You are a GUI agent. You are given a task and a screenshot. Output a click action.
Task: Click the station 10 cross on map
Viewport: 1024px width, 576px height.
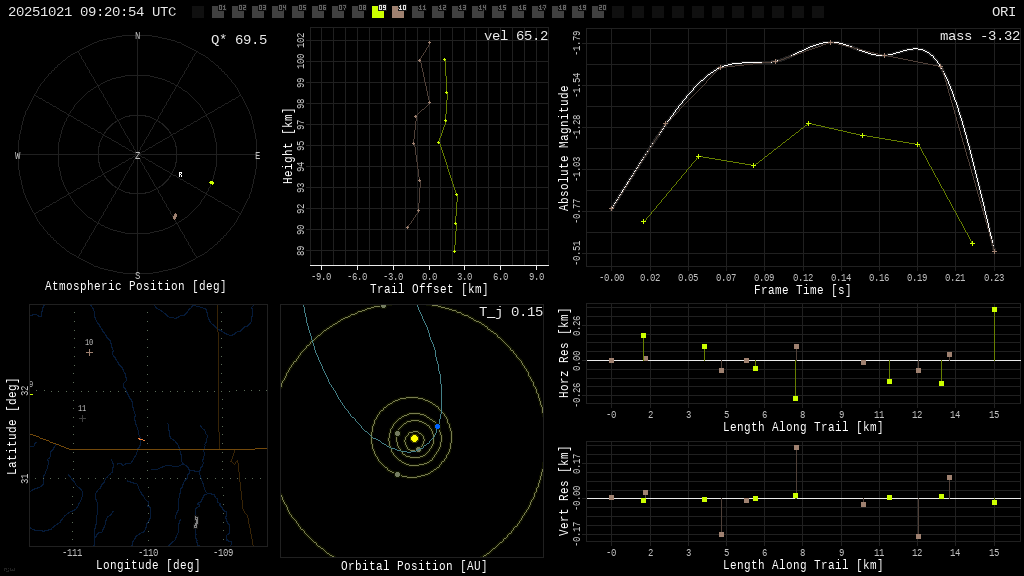click(89, 352)
